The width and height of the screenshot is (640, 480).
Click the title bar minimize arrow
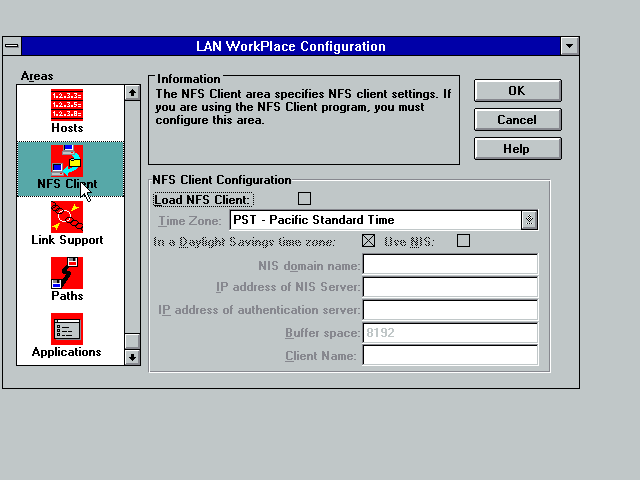570,46
